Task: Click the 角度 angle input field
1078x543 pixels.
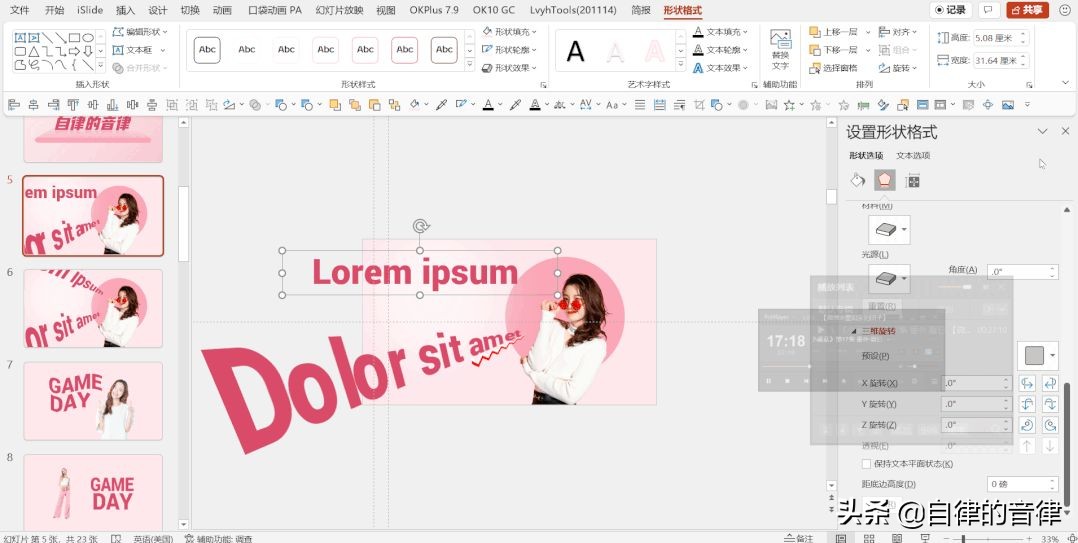Action: click(x=1022, y=272)
